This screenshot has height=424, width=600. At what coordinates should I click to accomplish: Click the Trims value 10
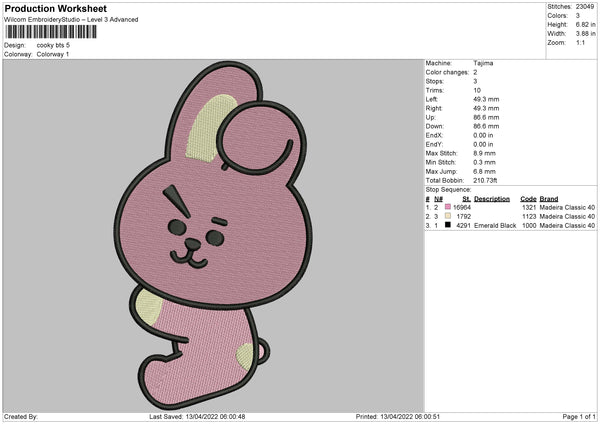click(x=477, y=90)
